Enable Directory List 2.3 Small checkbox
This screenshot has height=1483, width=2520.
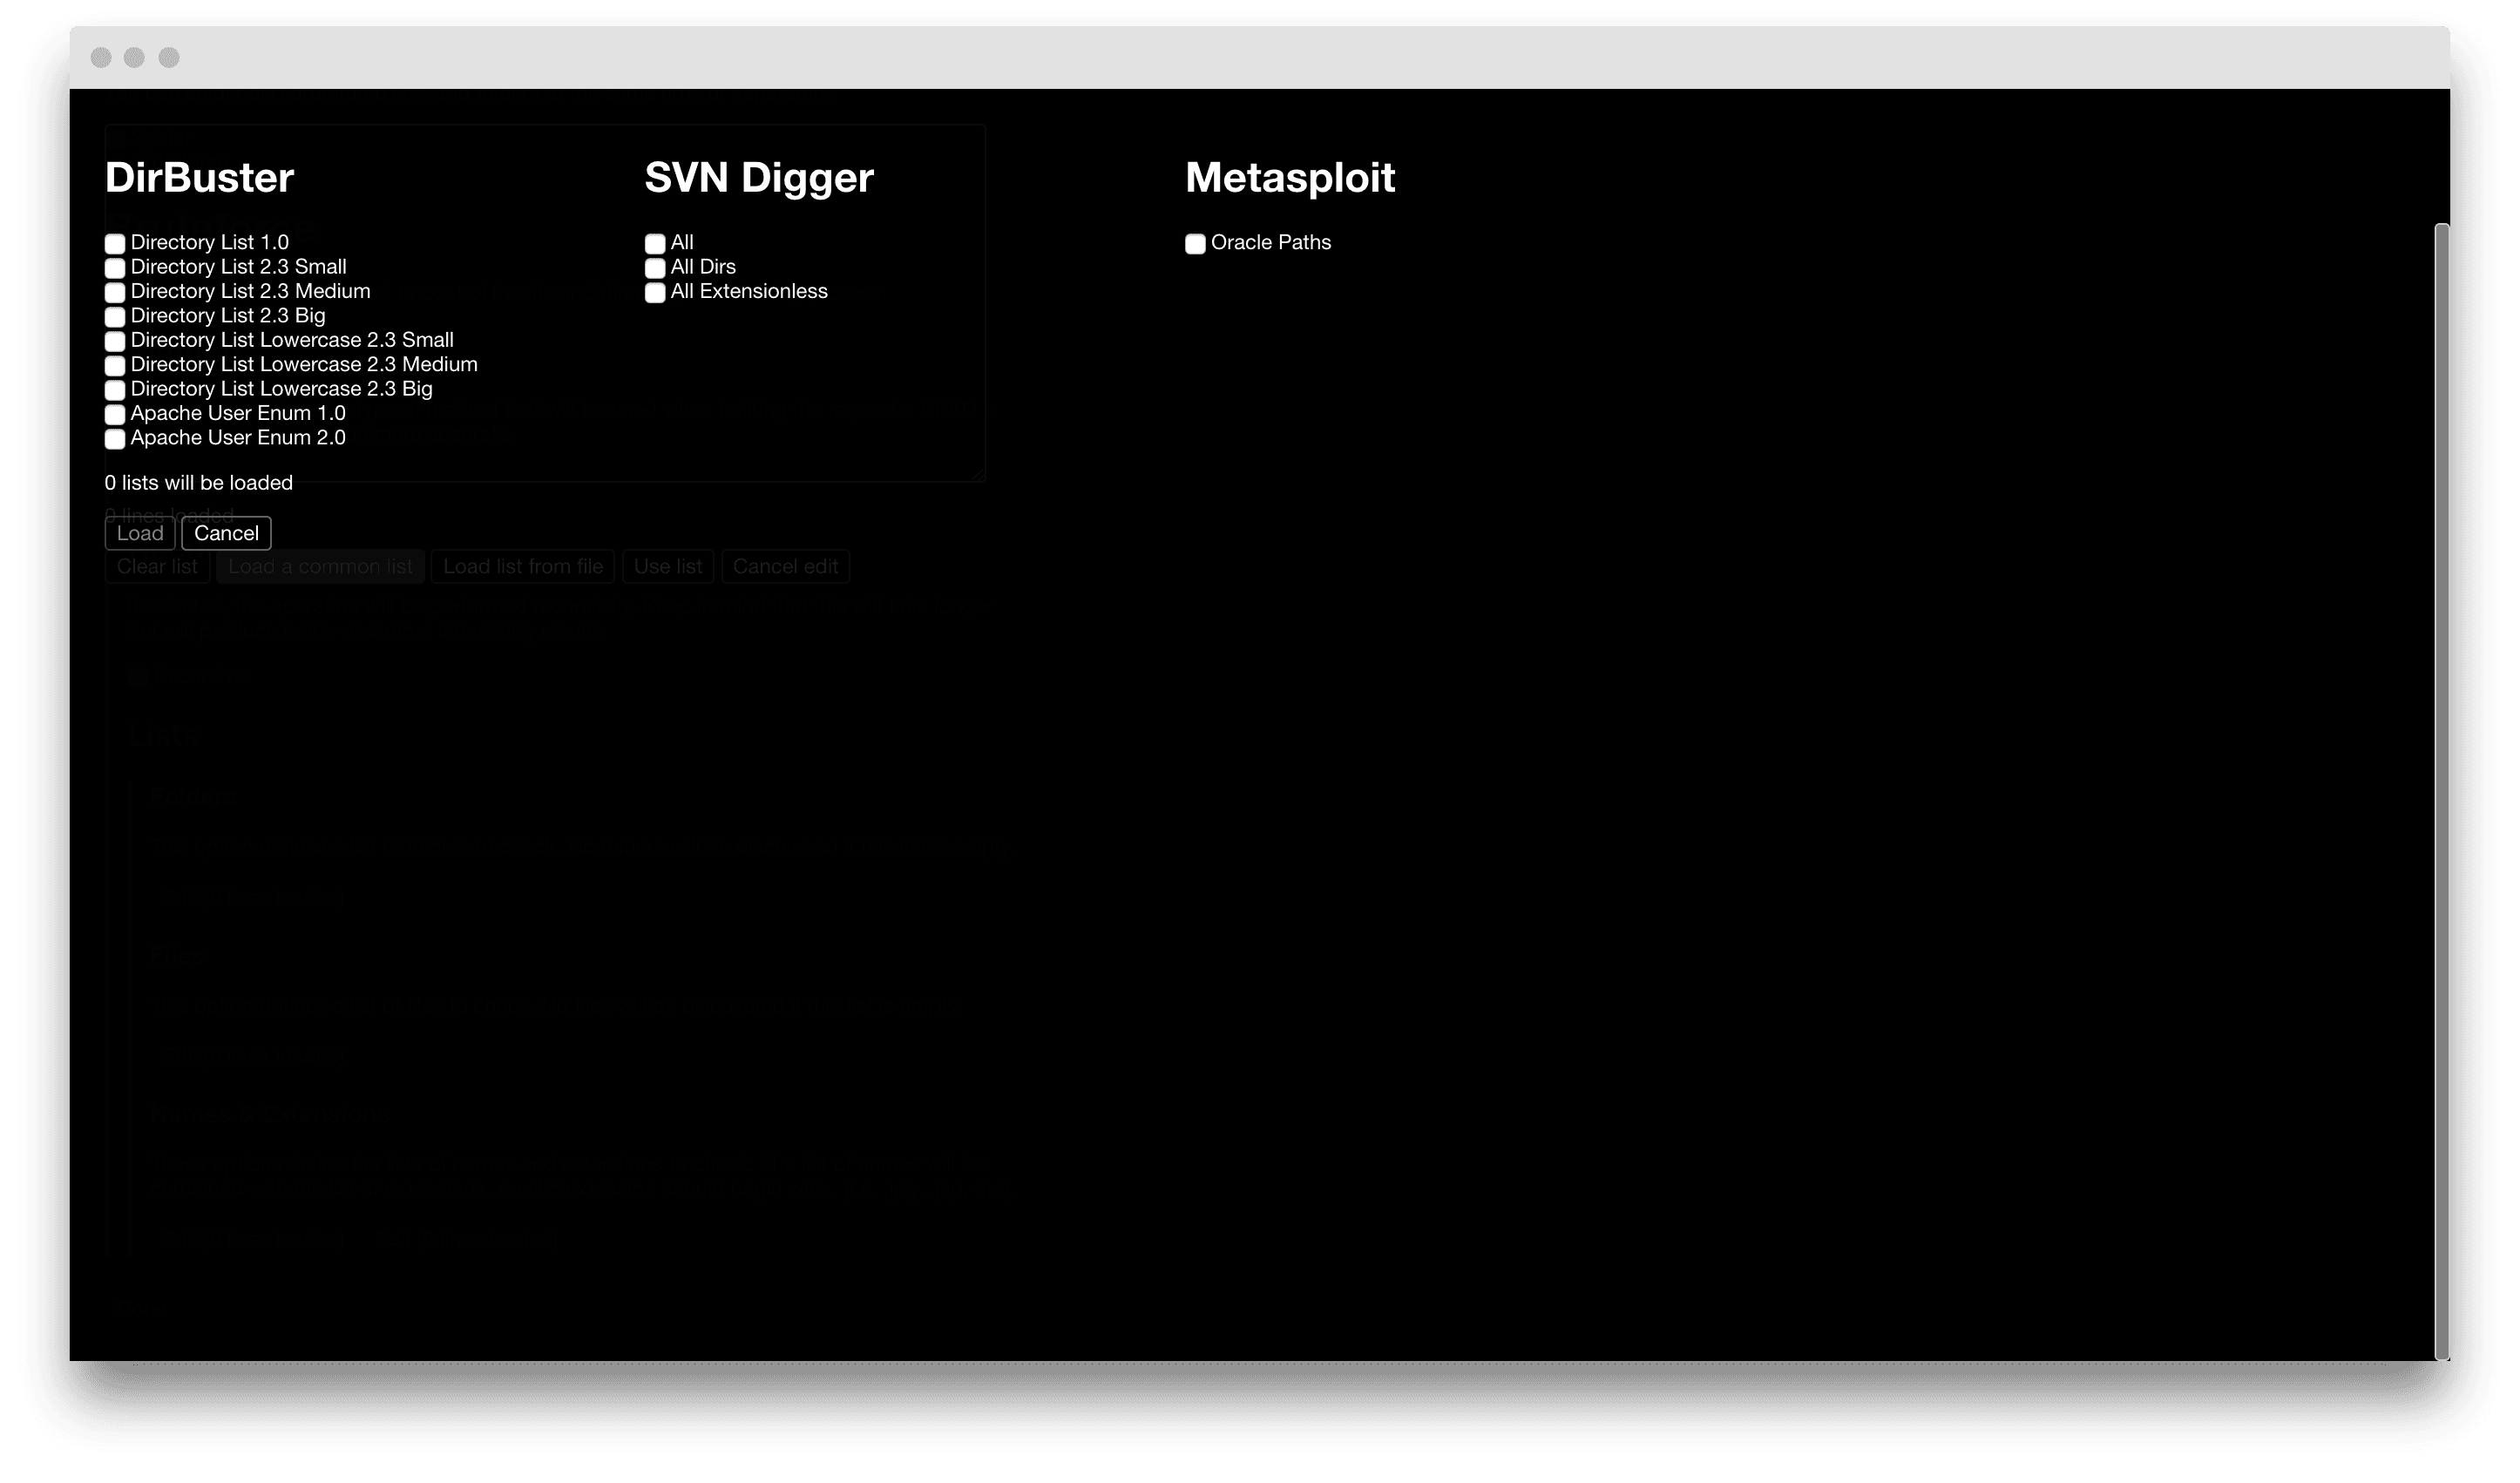pyautogui.click(x=115, y=268)
